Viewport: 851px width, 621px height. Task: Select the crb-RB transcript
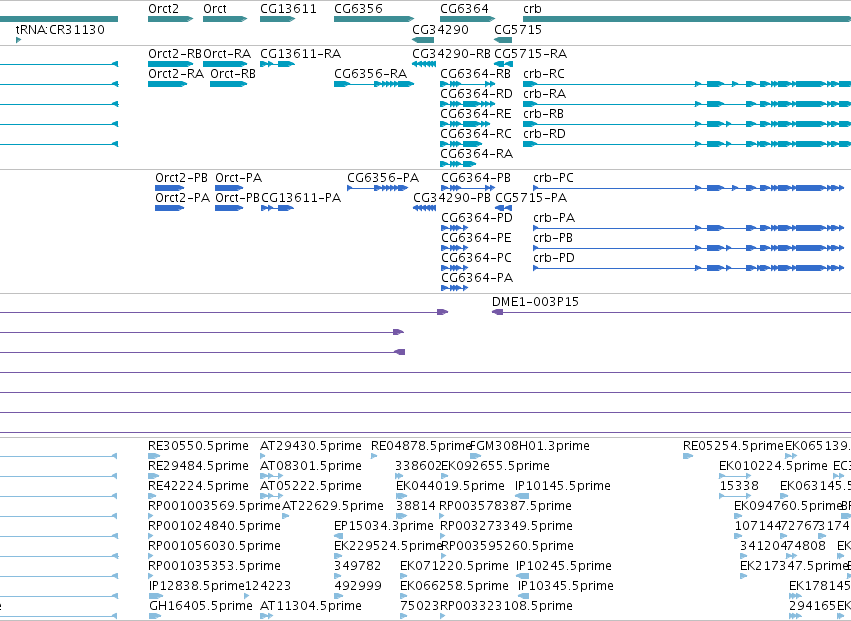[x=687, y=124]
